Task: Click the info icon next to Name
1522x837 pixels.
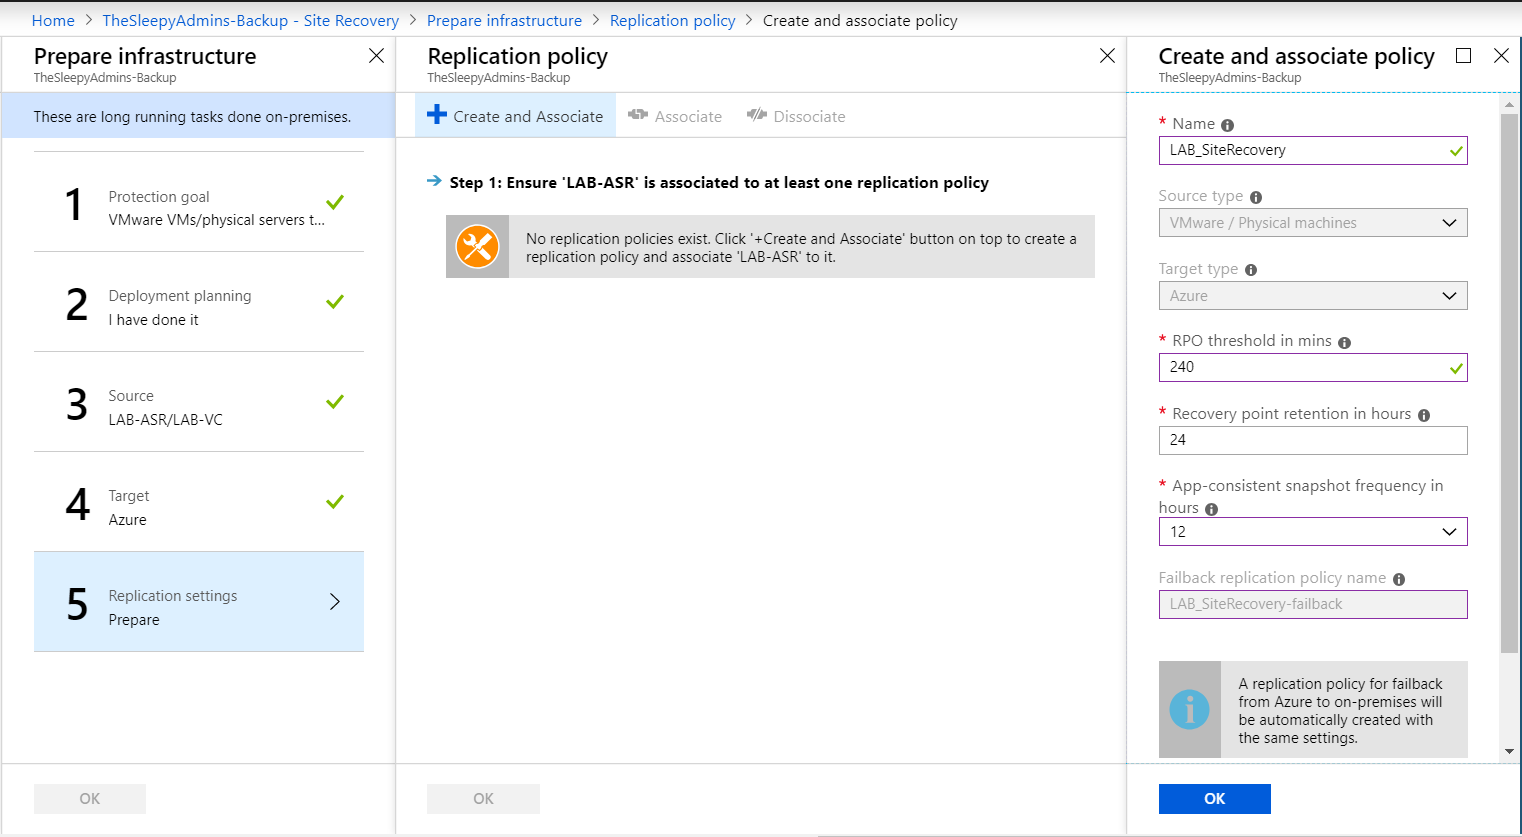Action: click(1227, 125)
